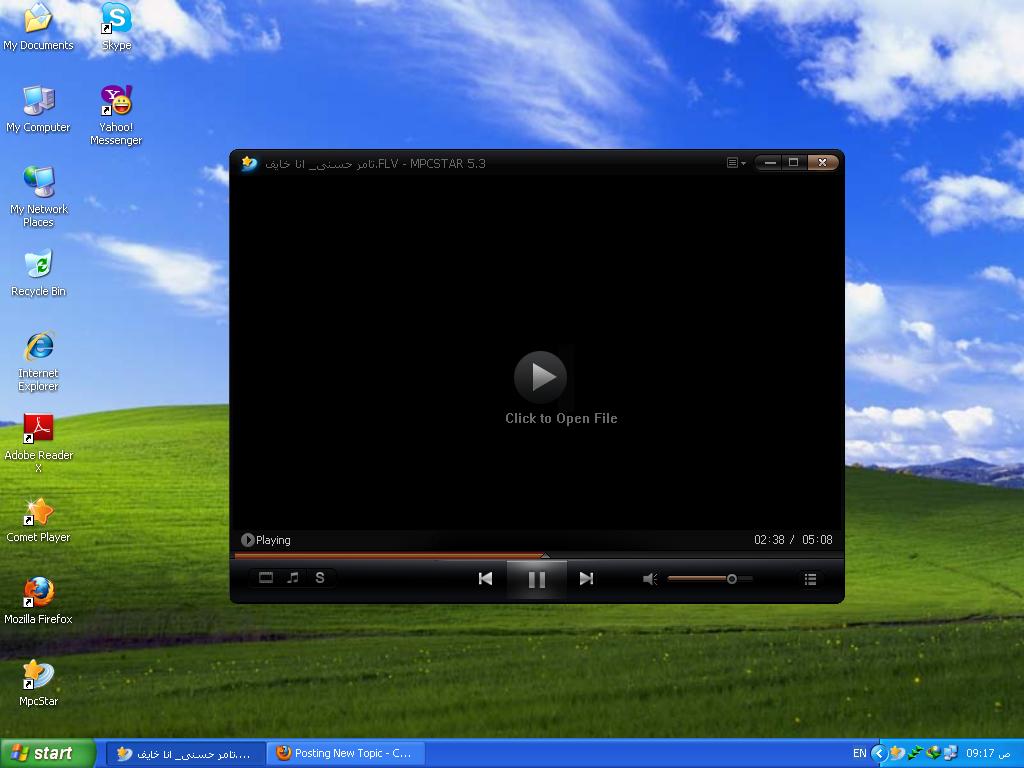Image resolution: width=1024 pixels, height=768 pixels.
Task: Click the 02:38 / 05:08 time display
Action: tap(793, 540)
